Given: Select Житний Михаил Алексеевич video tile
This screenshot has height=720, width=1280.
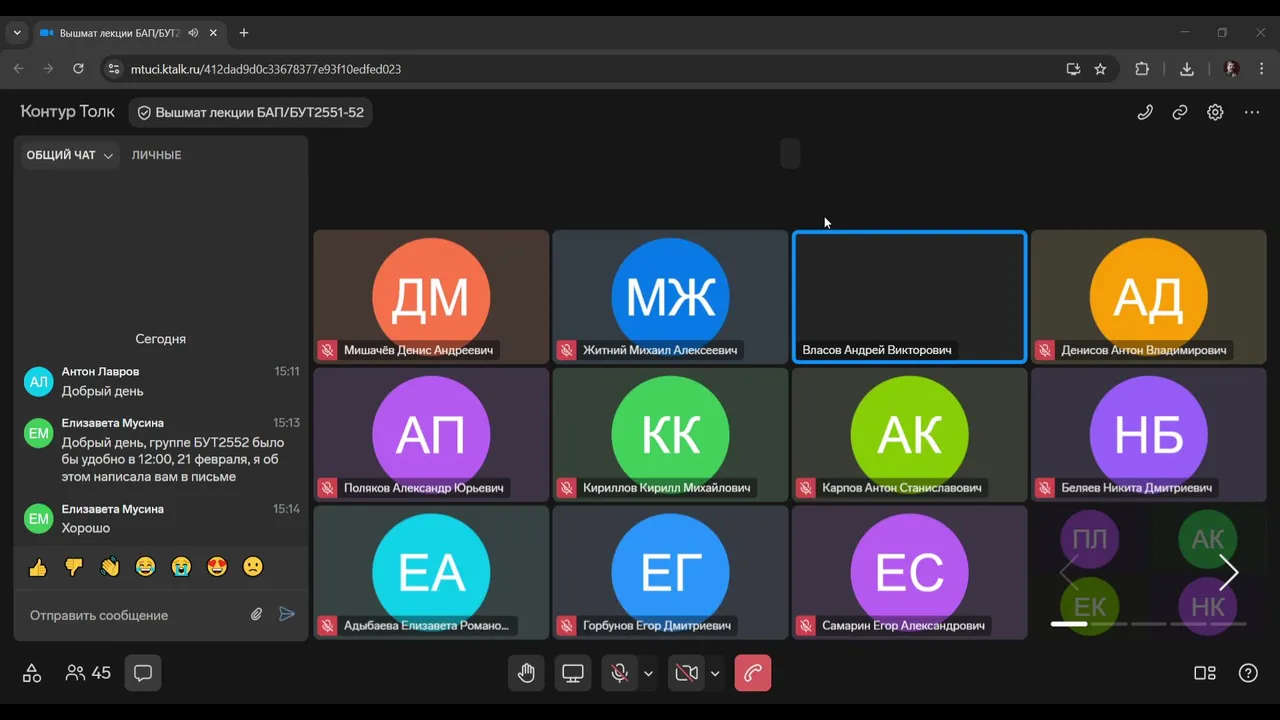Looking at the screenshot, I should (x=670, y=297).
